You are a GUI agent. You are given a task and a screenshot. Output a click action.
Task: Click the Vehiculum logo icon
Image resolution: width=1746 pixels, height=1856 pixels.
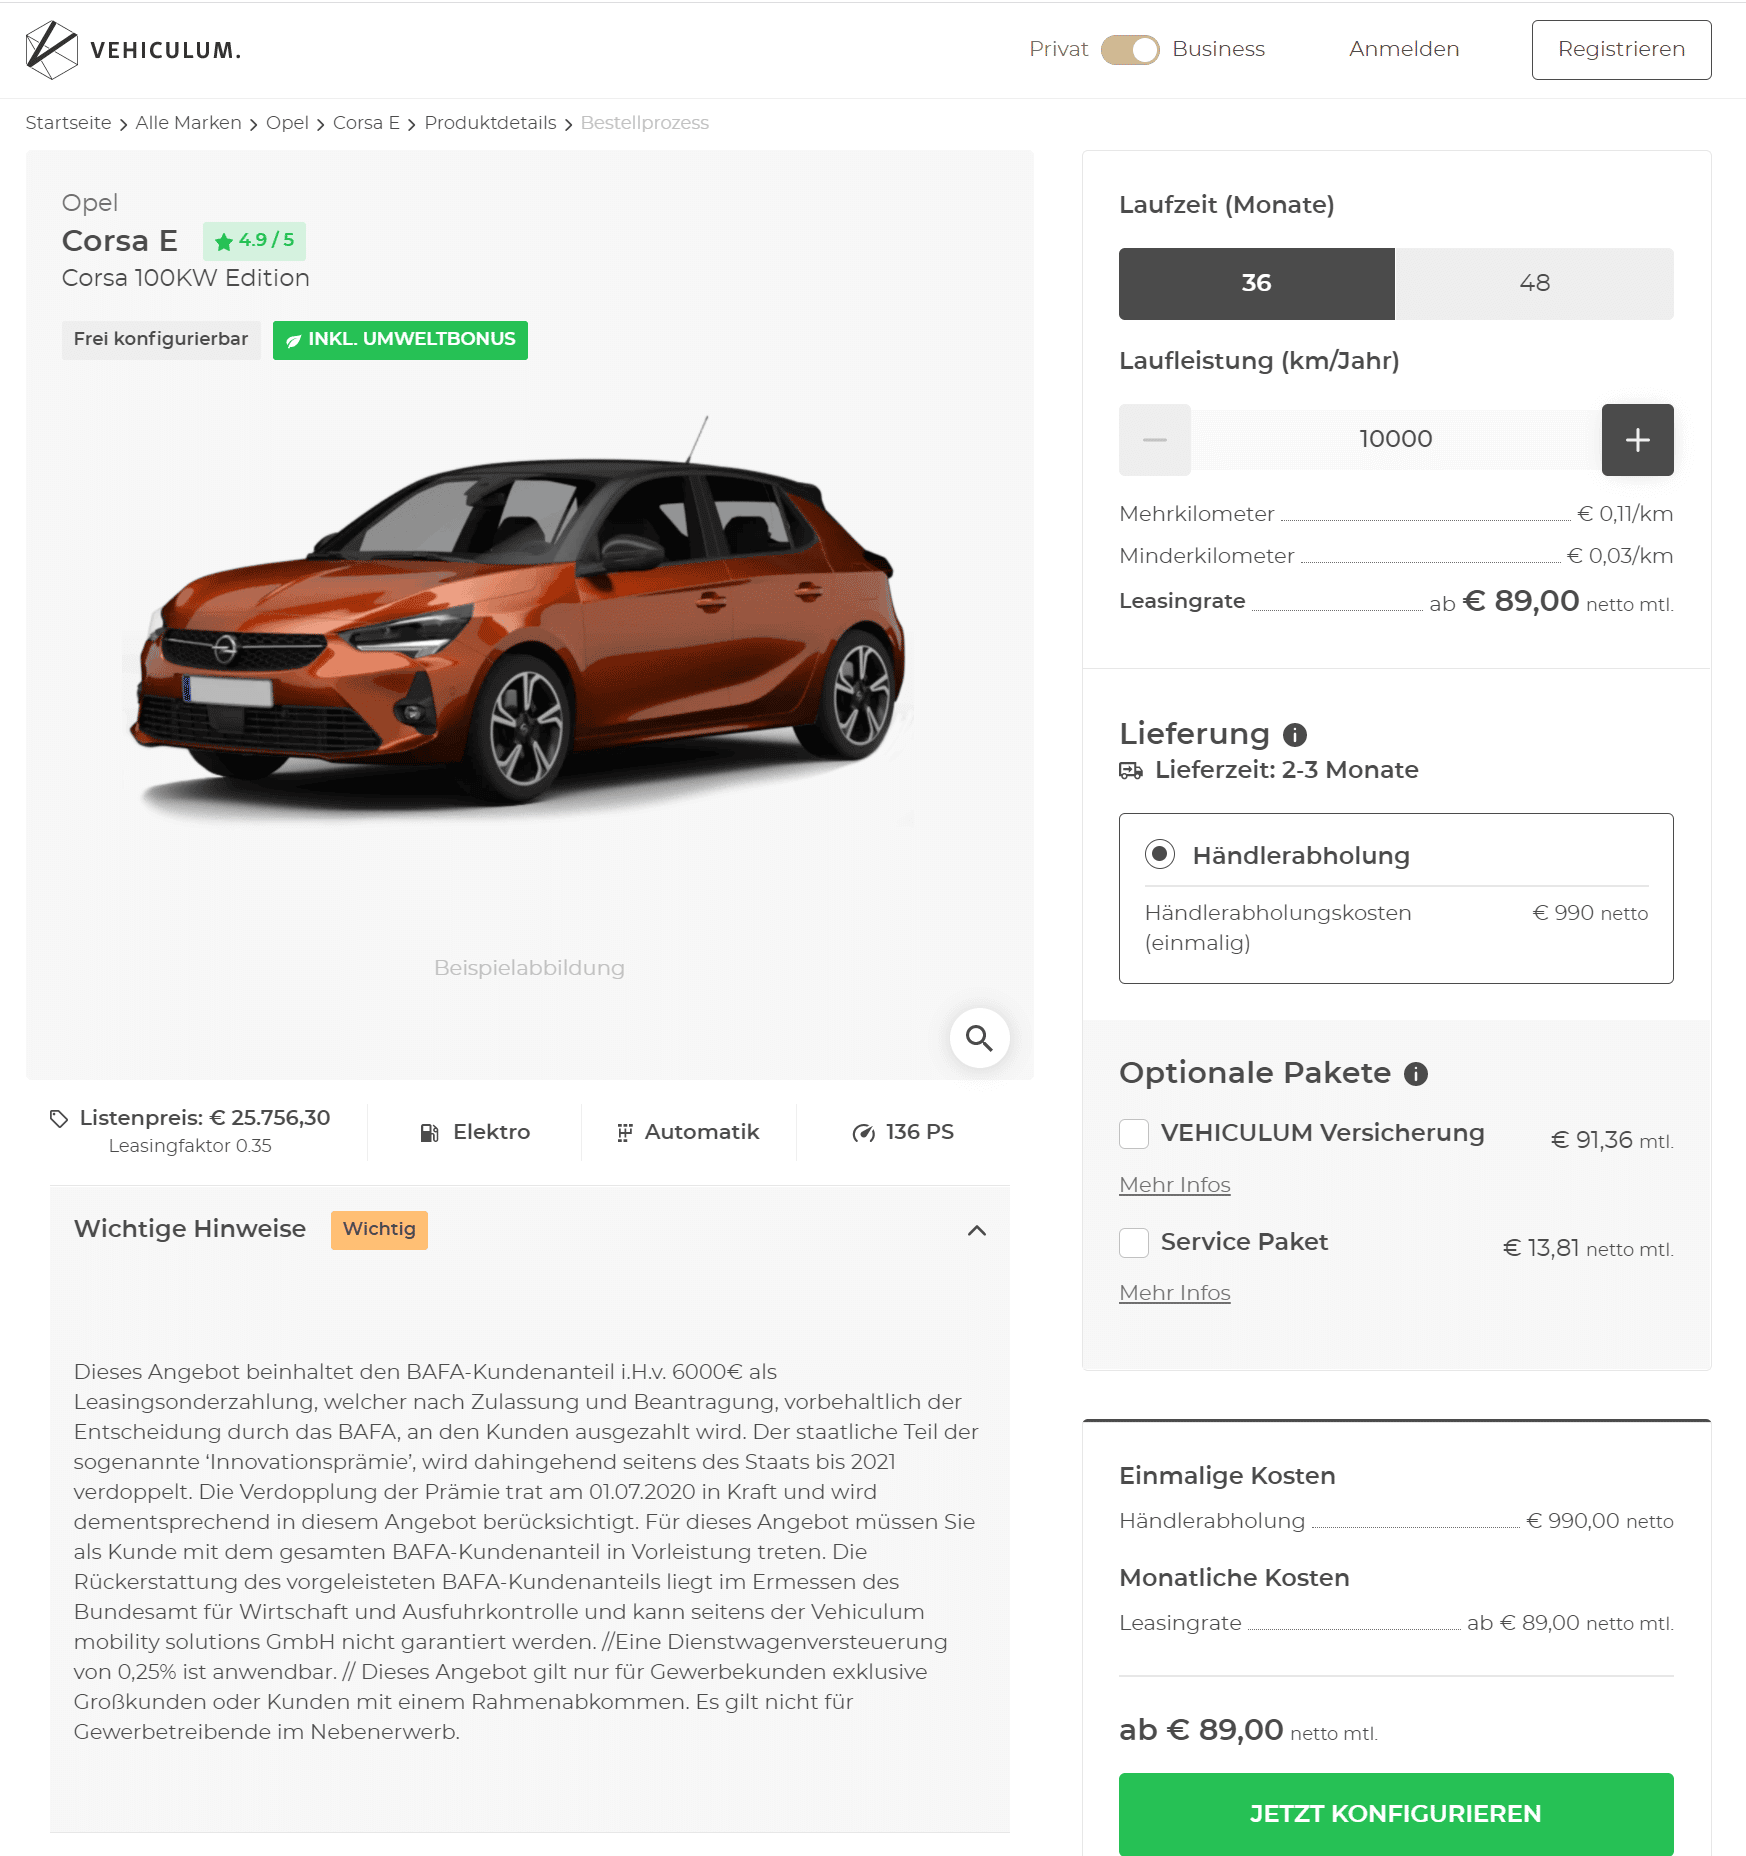point(51,50)
